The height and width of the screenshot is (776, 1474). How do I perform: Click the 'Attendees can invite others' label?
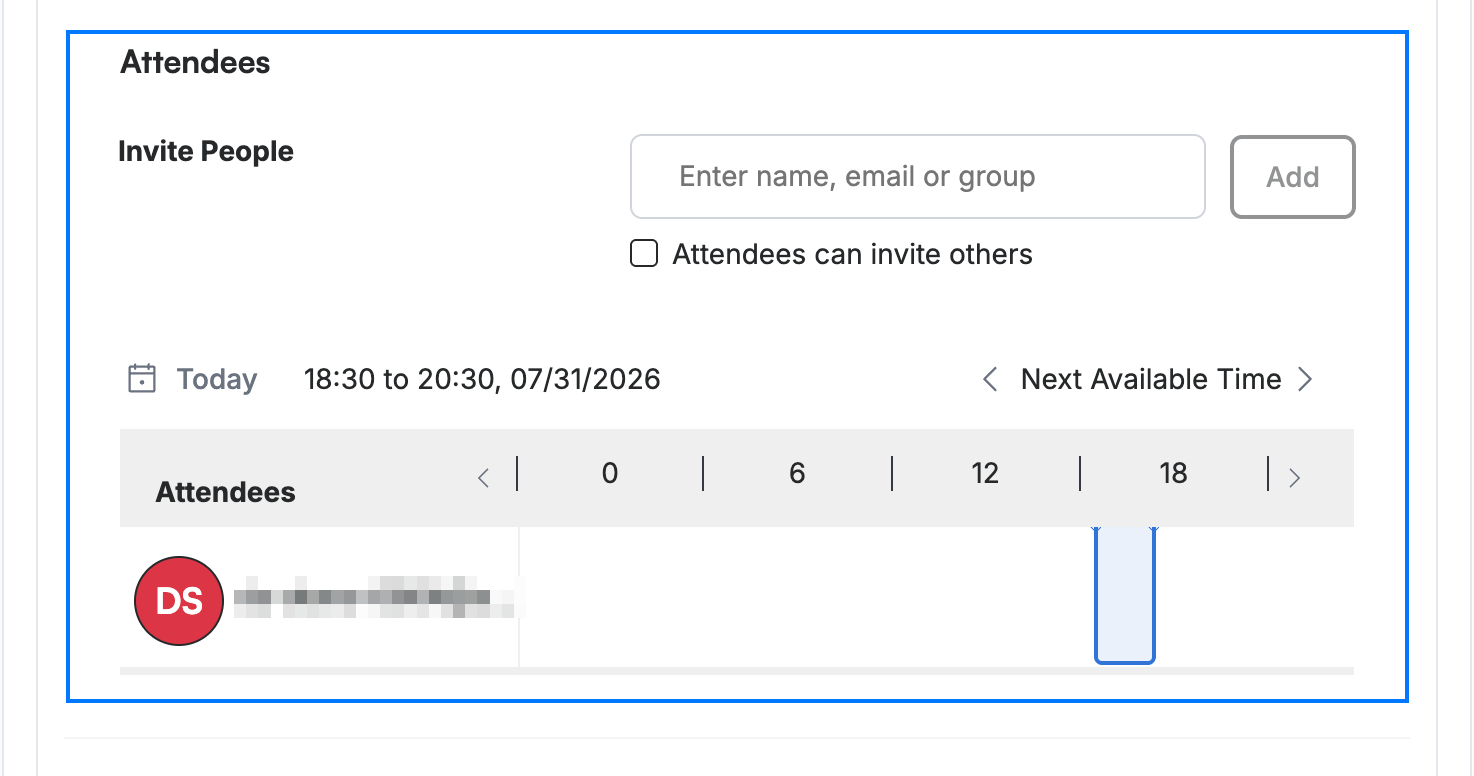(852, 254)
